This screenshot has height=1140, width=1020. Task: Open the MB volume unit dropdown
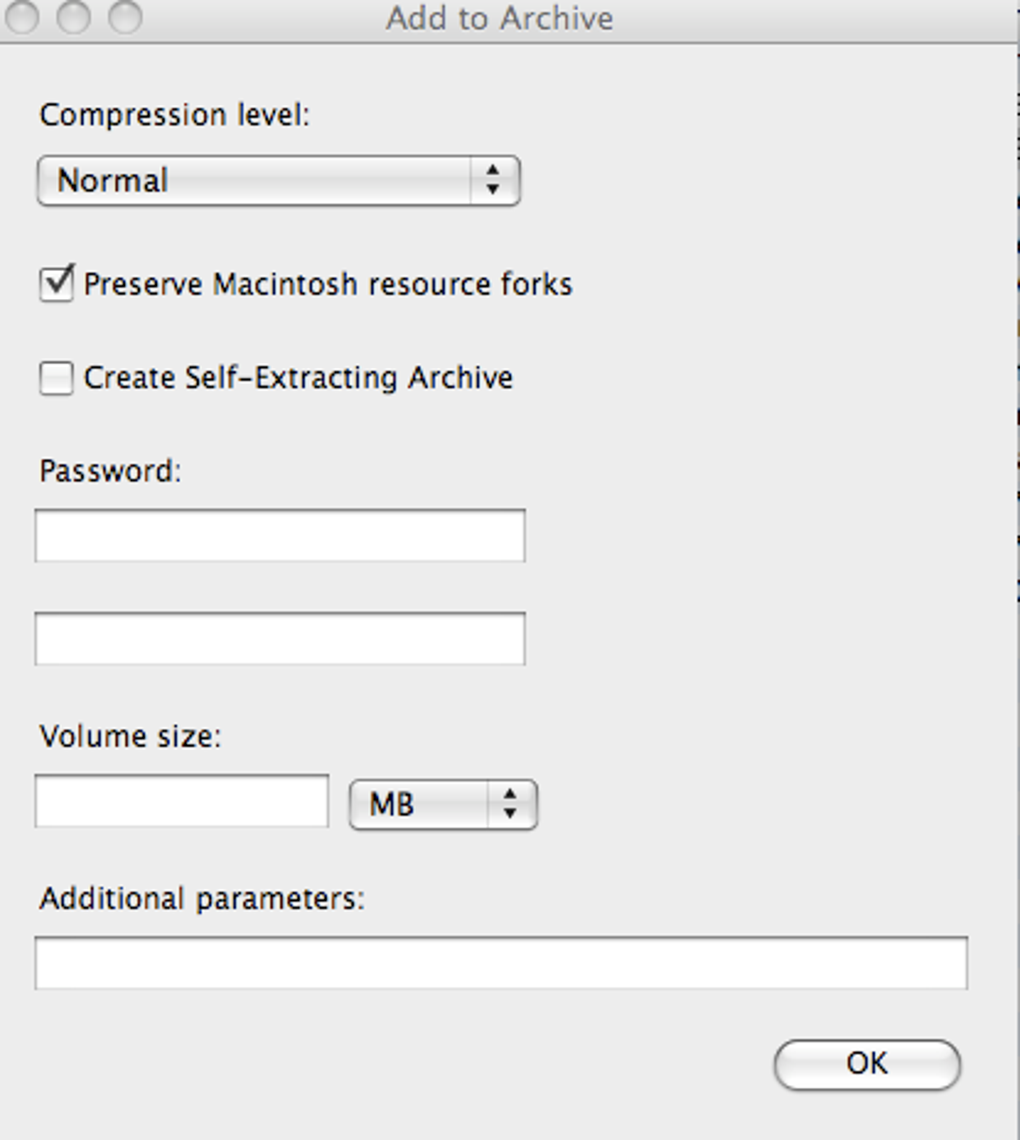click(x=420, y=805)
